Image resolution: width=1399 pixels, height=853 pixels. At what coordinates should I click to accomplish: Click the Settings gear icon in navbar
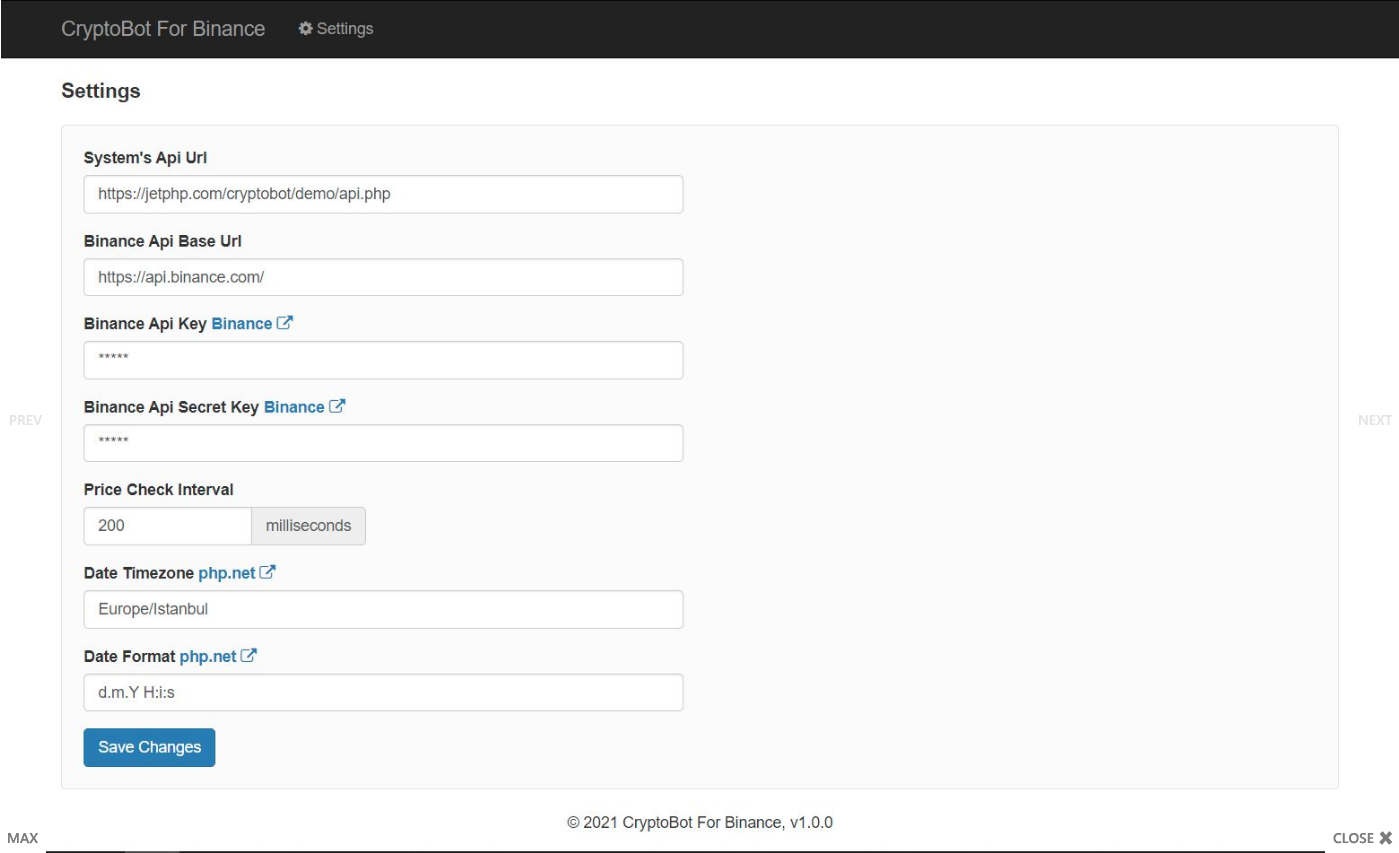tap(305, 29)
